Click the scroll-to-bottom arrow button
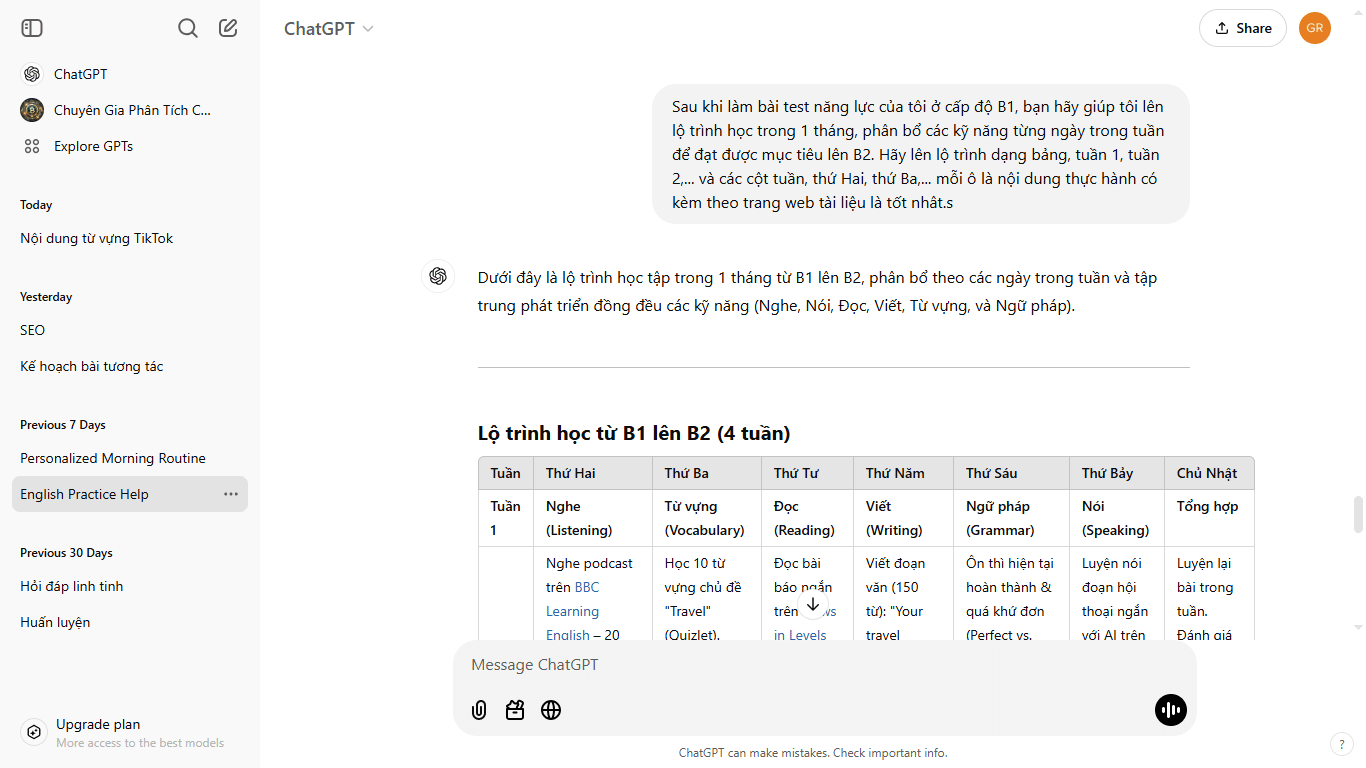This screenshot has width=1366, height=768. 813,604
